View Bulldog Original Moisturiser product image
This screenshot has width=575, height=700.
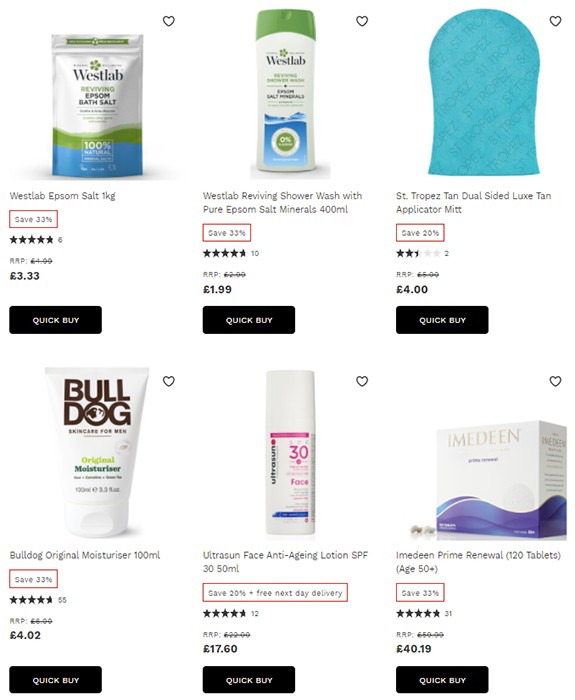97,452
